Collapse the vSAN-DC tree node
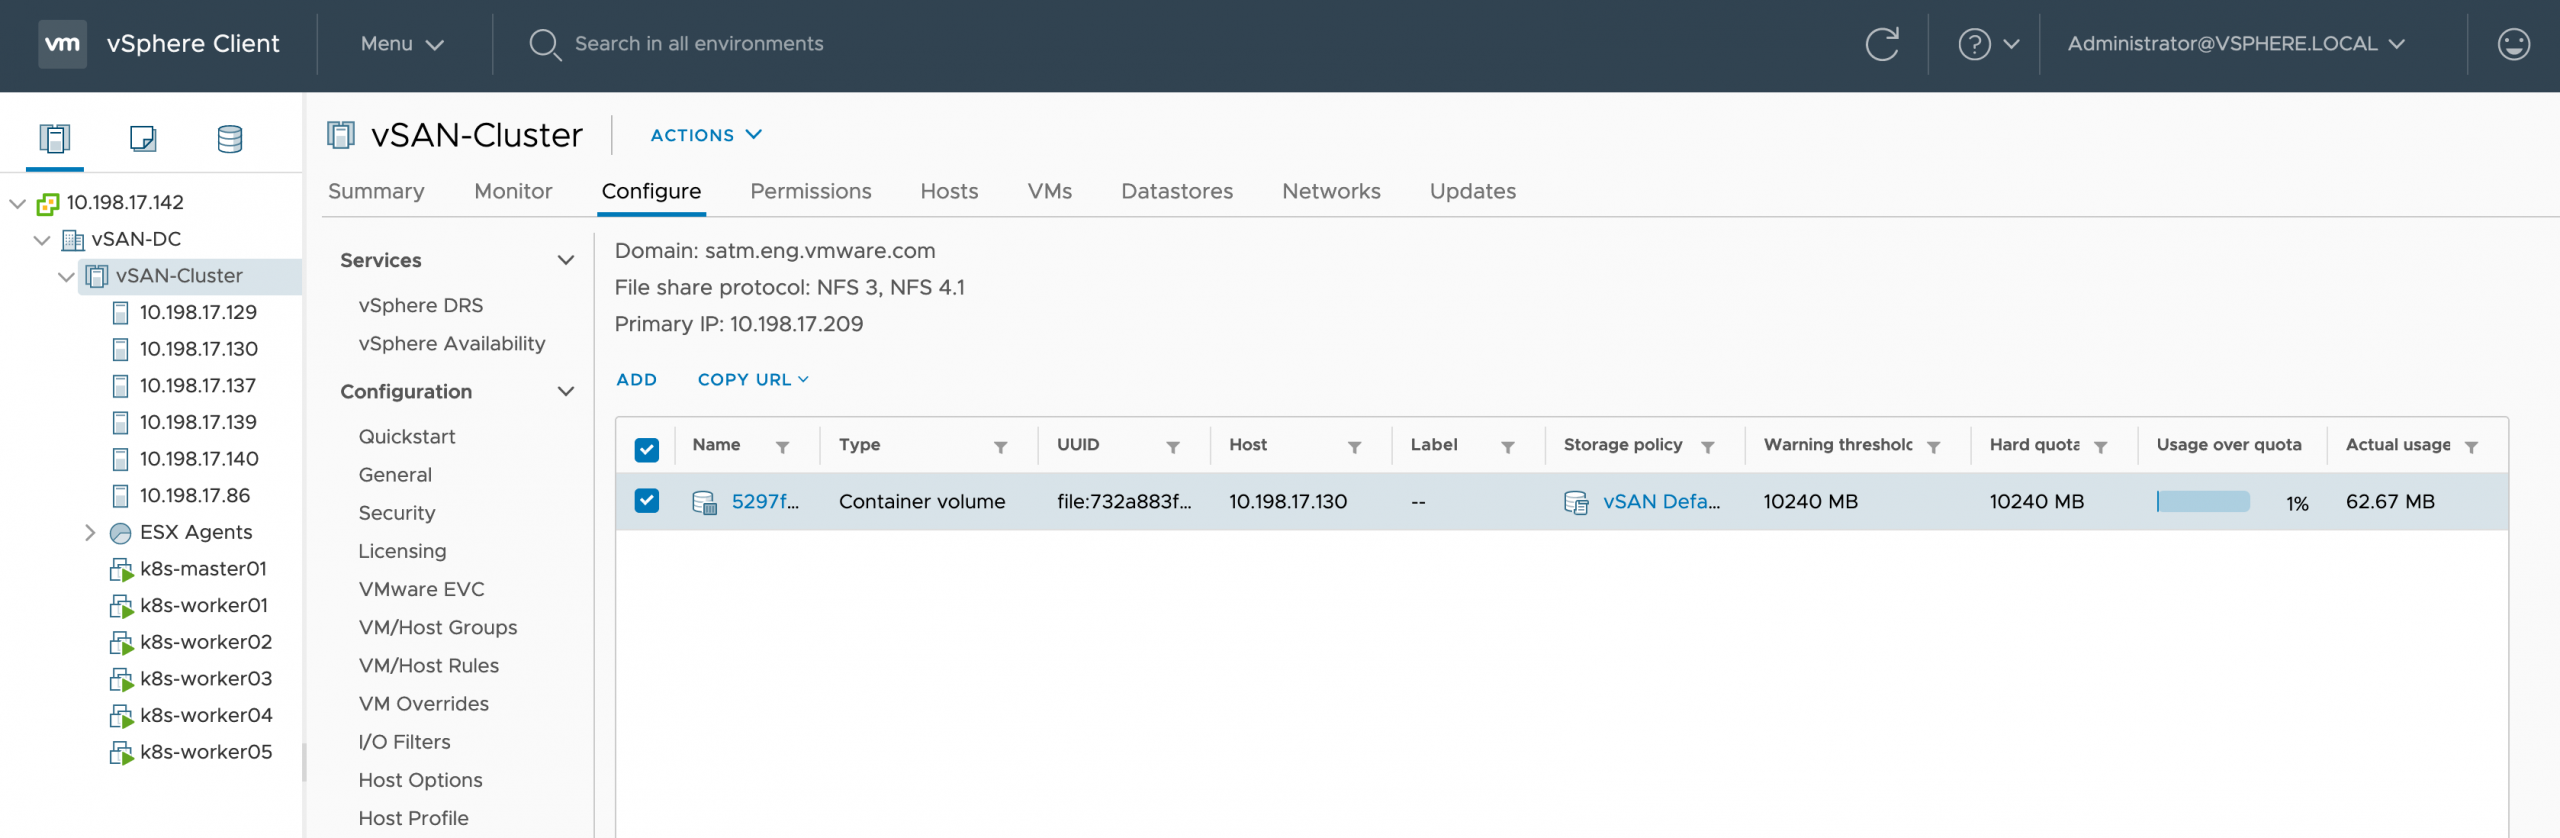The height and width of the screenshot is (838, 2560). click(42, 240)
